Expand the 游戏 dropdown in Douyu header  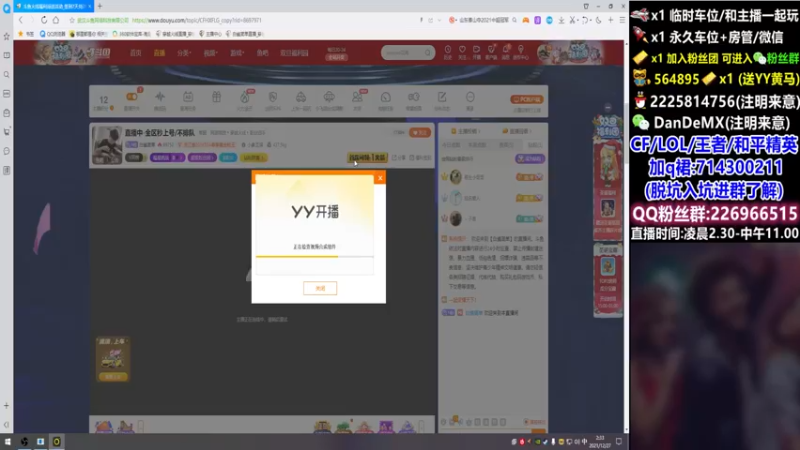click(x=236, y=53)
